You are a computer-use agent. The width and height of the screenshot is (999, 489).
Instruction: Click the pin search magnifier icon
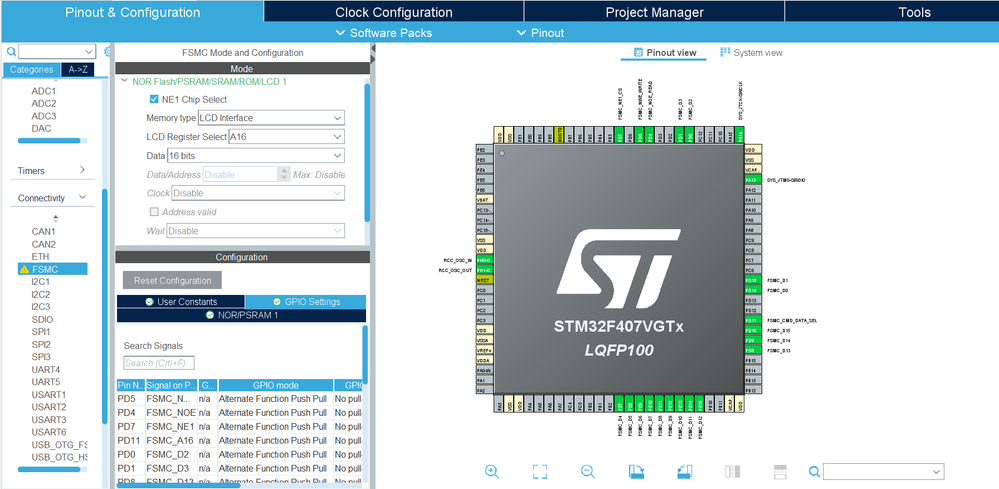click(814, 471)
